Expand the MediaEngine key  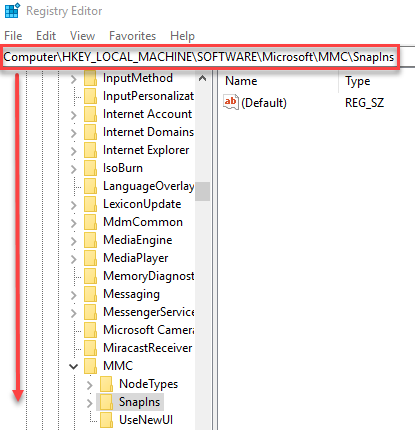[x=74, y=241]
